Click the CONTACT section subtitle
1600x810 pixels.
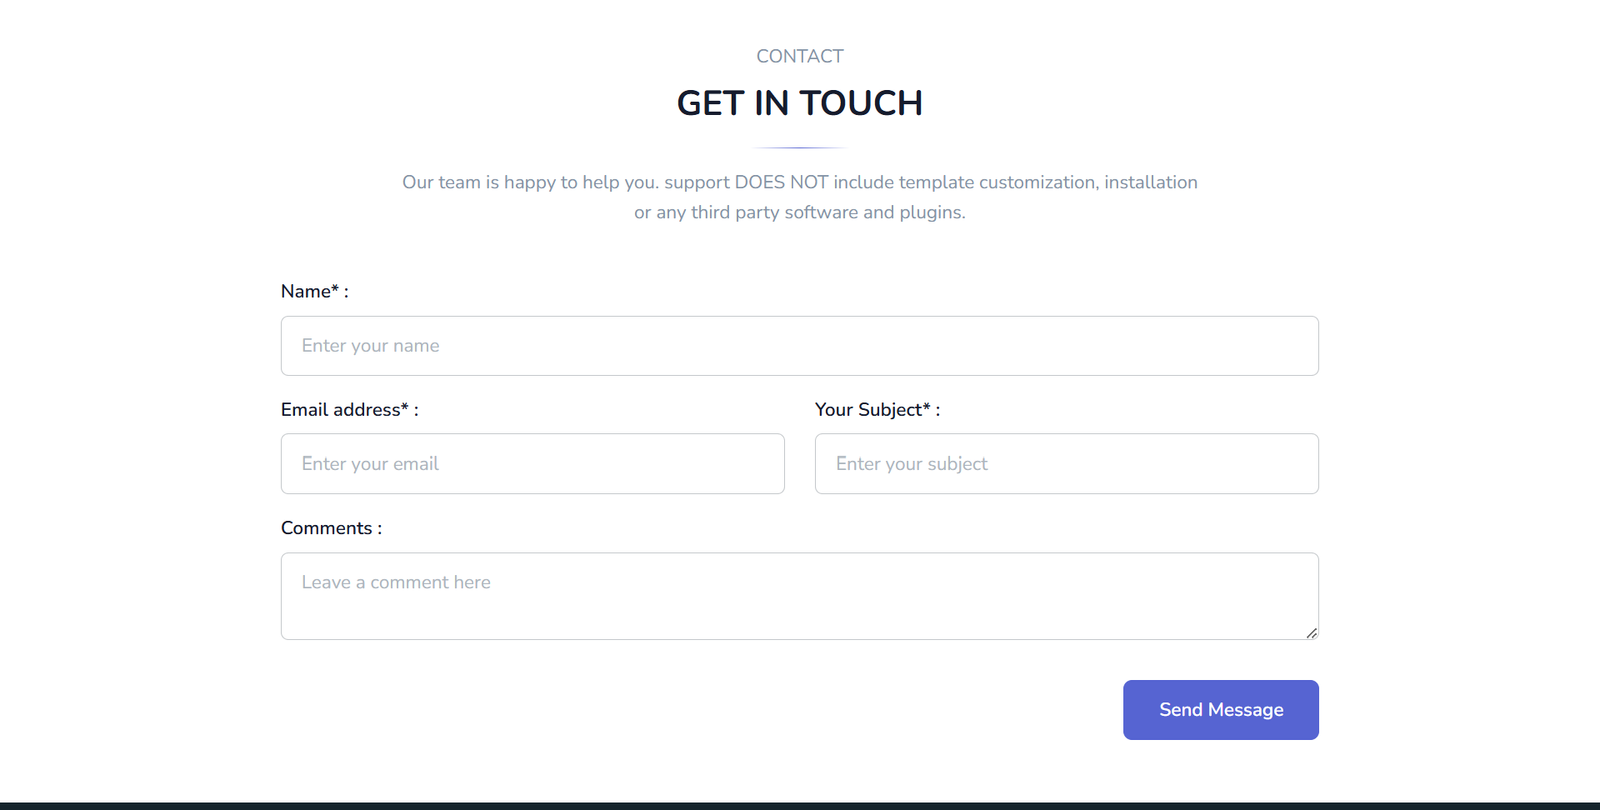pyautogui.click(x=800, y=56)
